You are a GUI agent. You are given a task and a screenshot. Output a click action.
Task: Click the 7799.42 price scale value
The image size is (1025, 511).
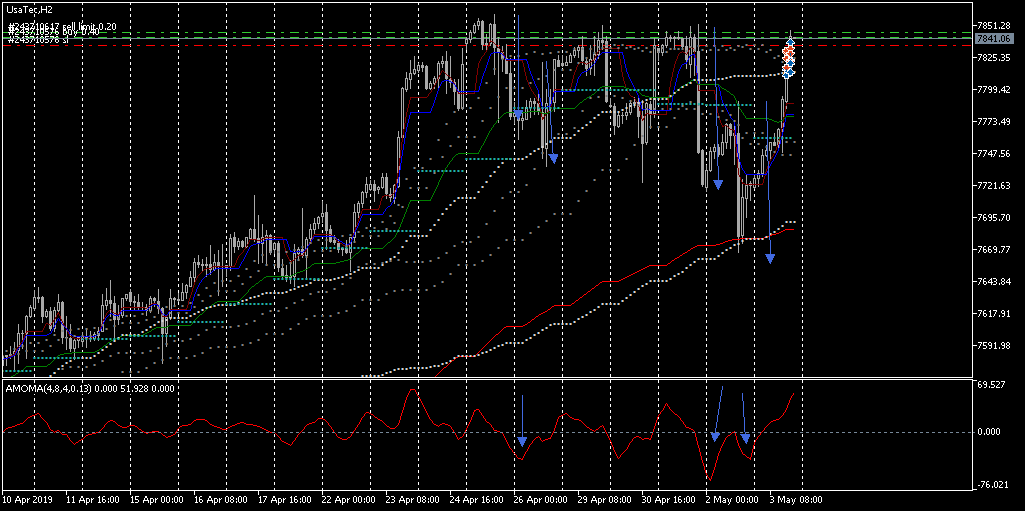point(994,90)
